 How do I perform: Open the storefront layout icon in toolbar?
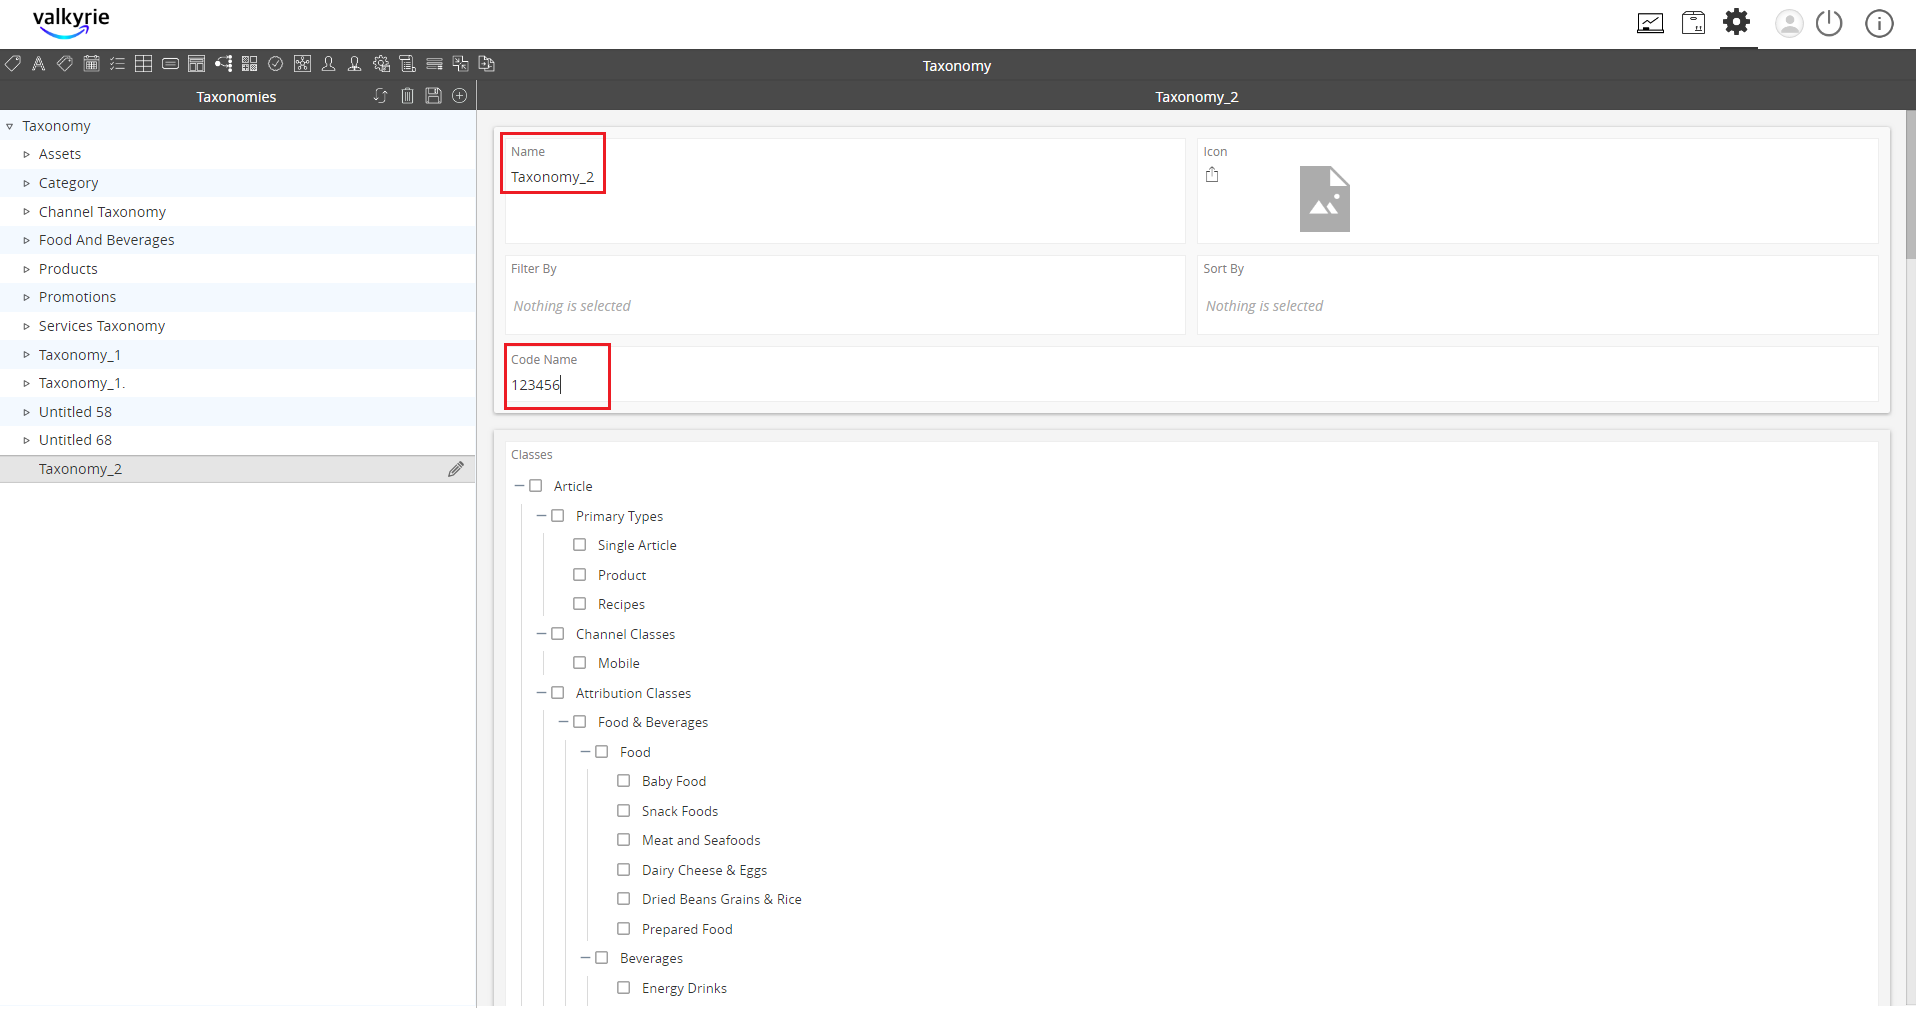[x=197, y=64]
